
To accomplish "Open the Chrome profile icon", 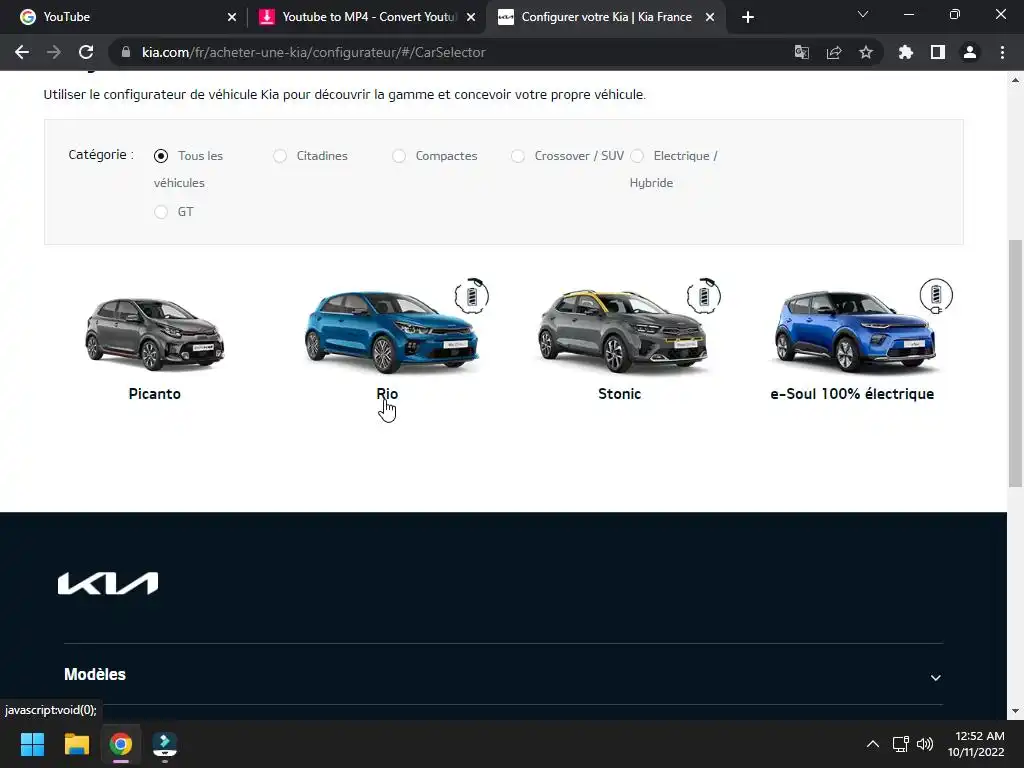I will click(x=970, y=52).
